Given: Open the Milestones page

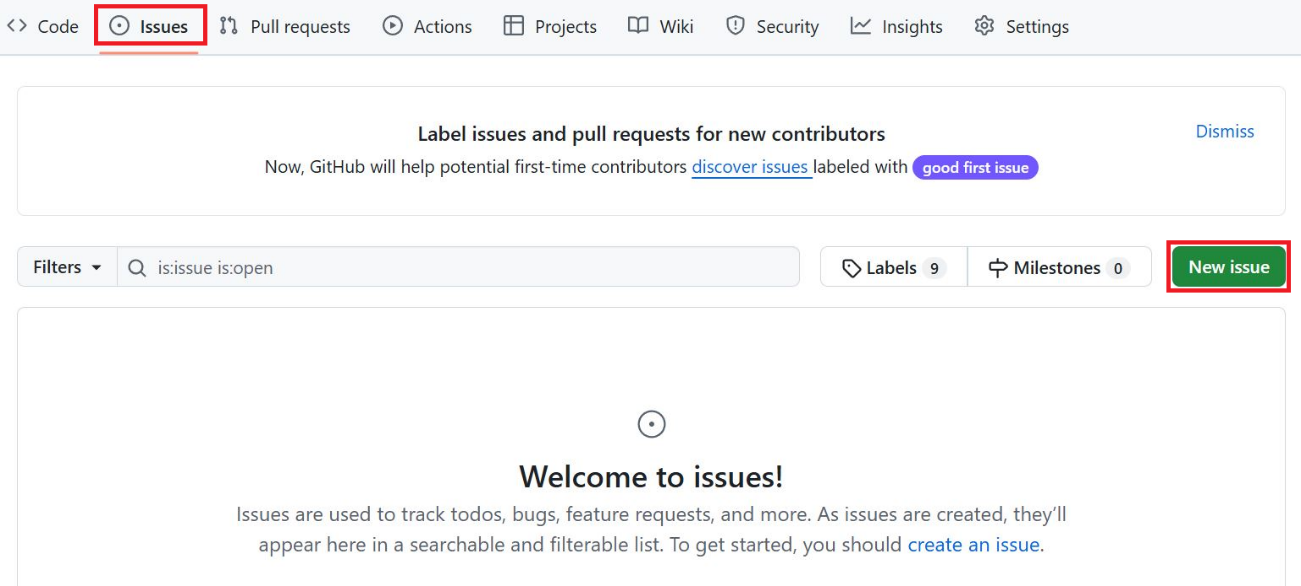Looking at the screenshot, I should click(1059, 267).
